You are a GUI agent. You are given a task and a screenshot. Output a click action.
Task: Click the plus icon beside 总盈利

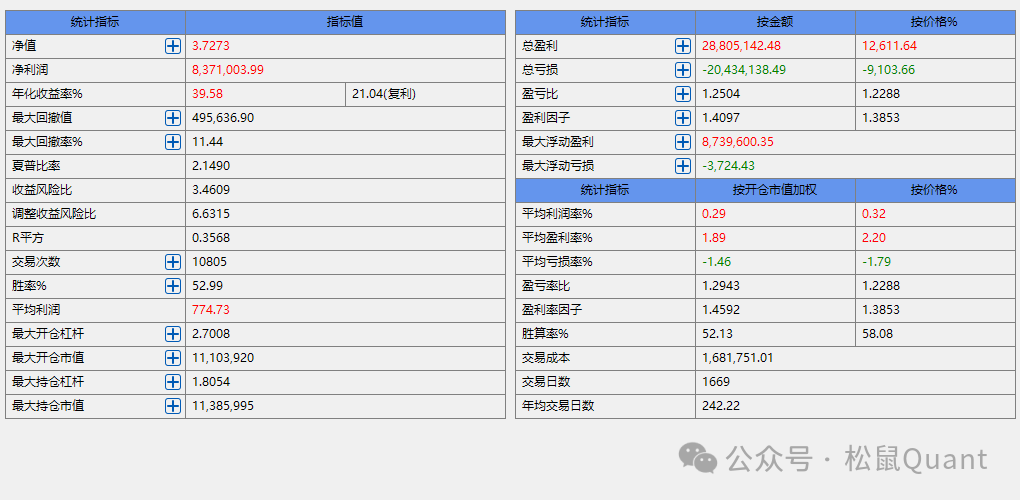coord(683,46)
